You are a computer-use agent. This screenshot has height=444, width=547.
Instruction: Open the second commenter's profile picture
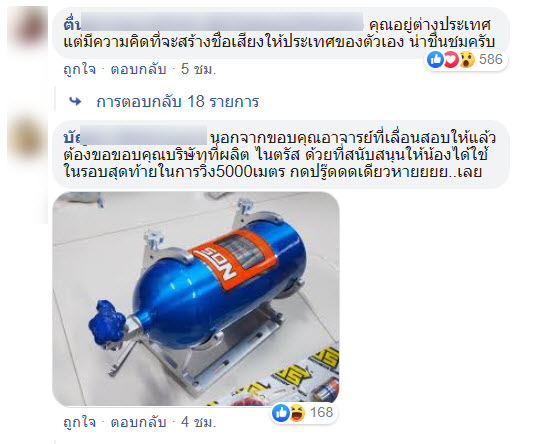coord(28,138)
